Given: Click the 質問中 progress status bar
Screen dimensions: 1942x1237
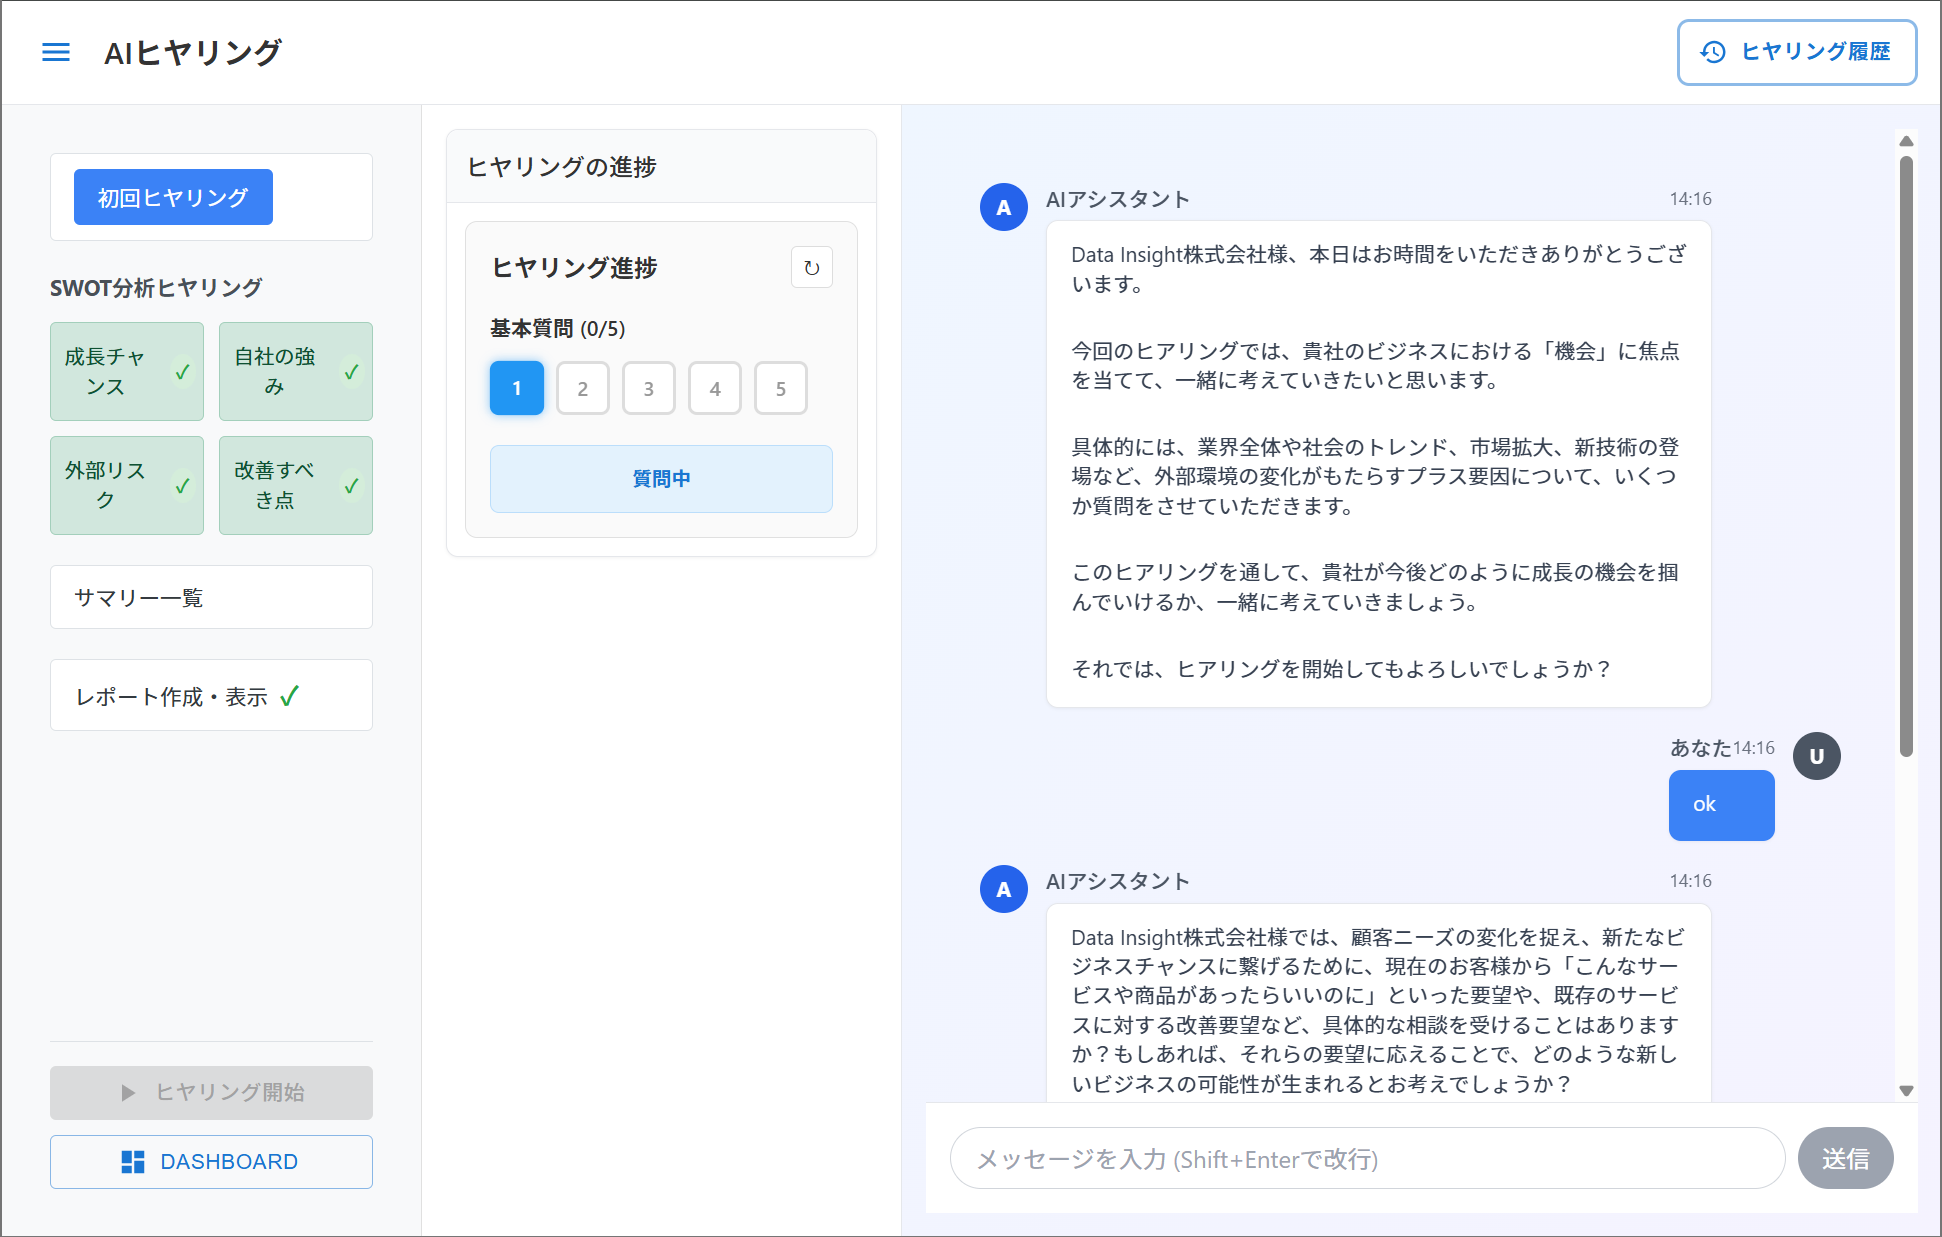Looking at the screenshot, I should (660, 478).
